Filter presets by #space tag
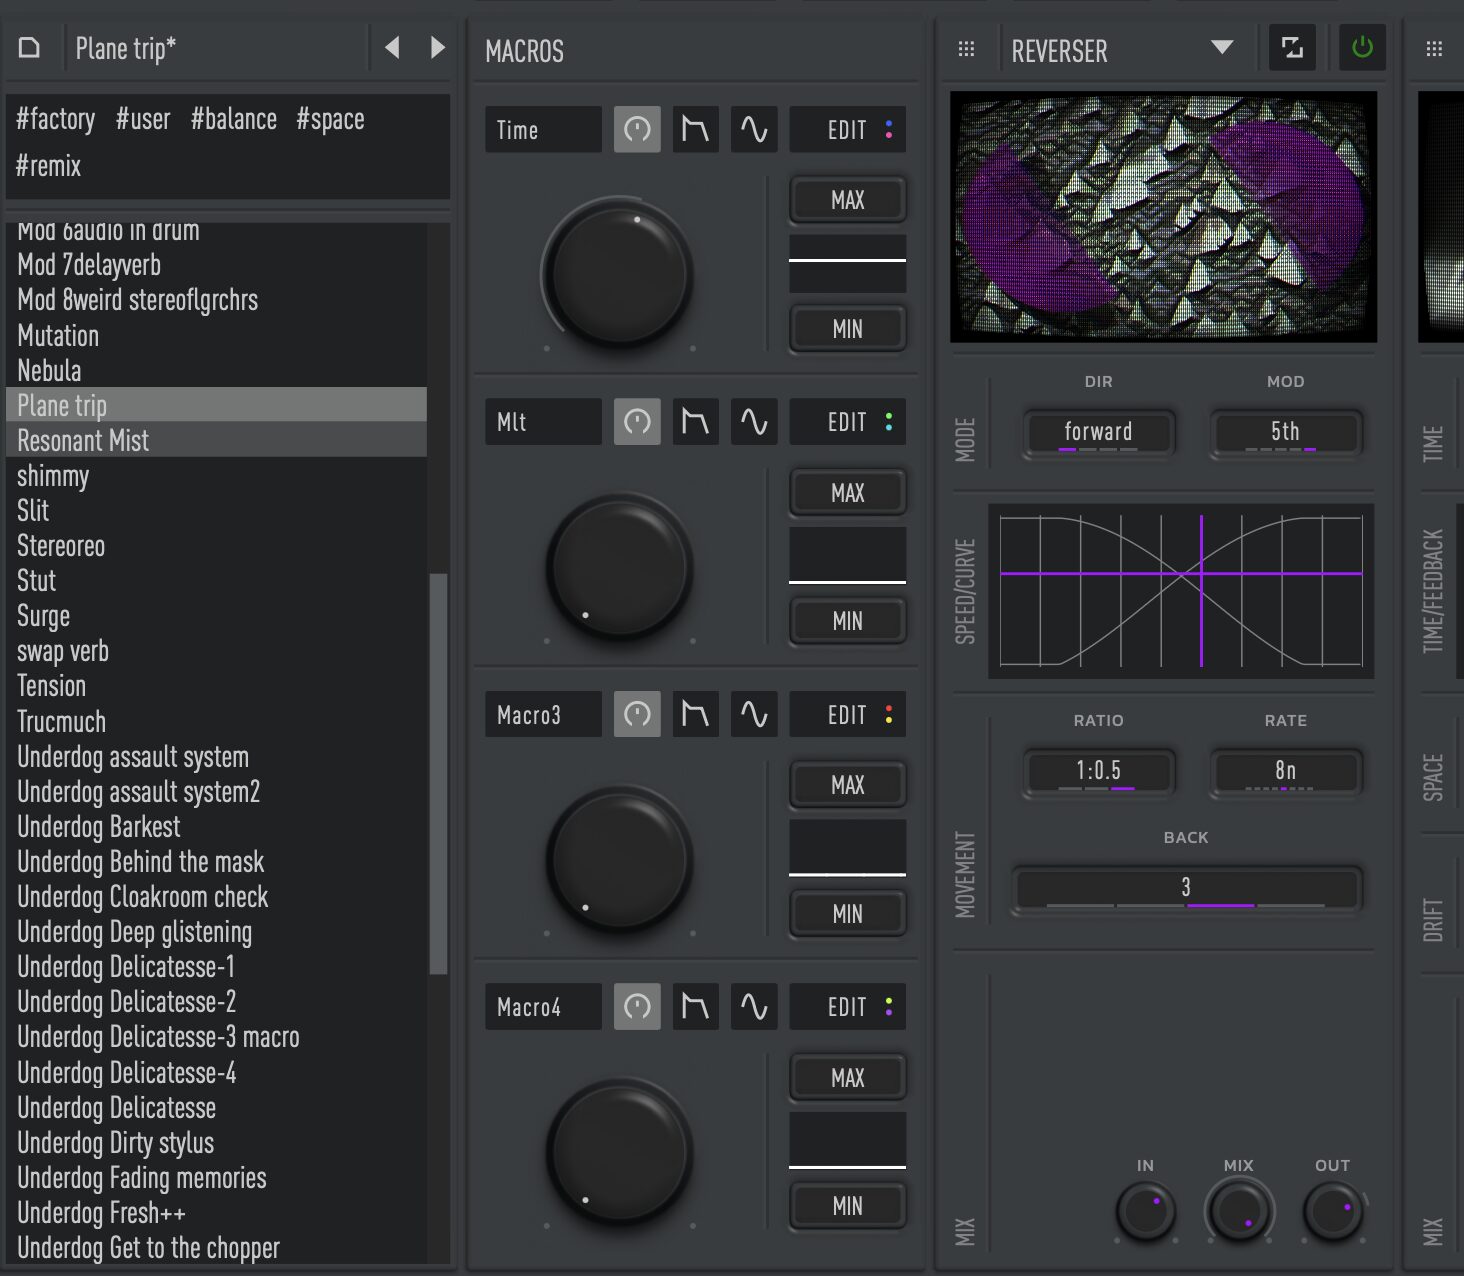 click(330, 119)
